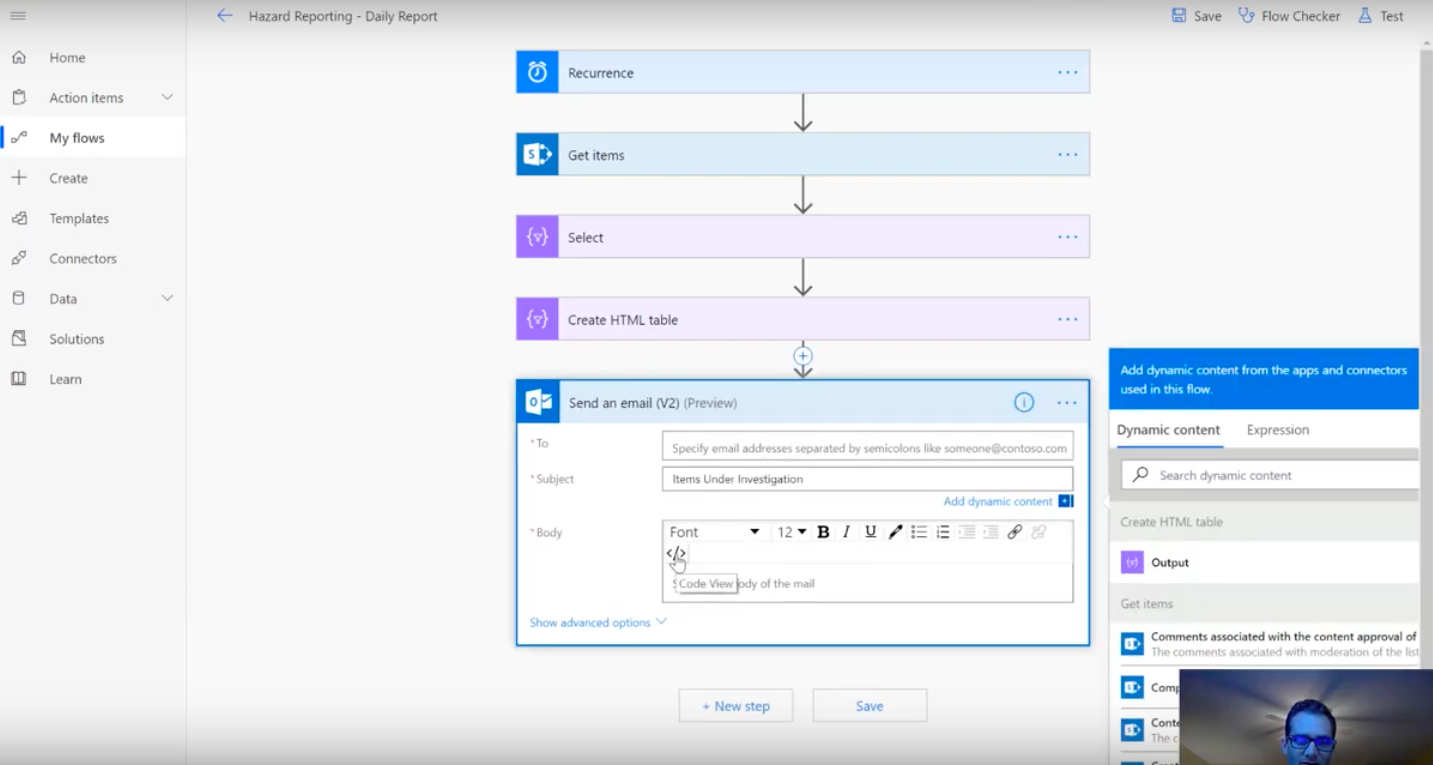Open My flows in sidebar
The image size is (1433, 765).
(92, 138)
